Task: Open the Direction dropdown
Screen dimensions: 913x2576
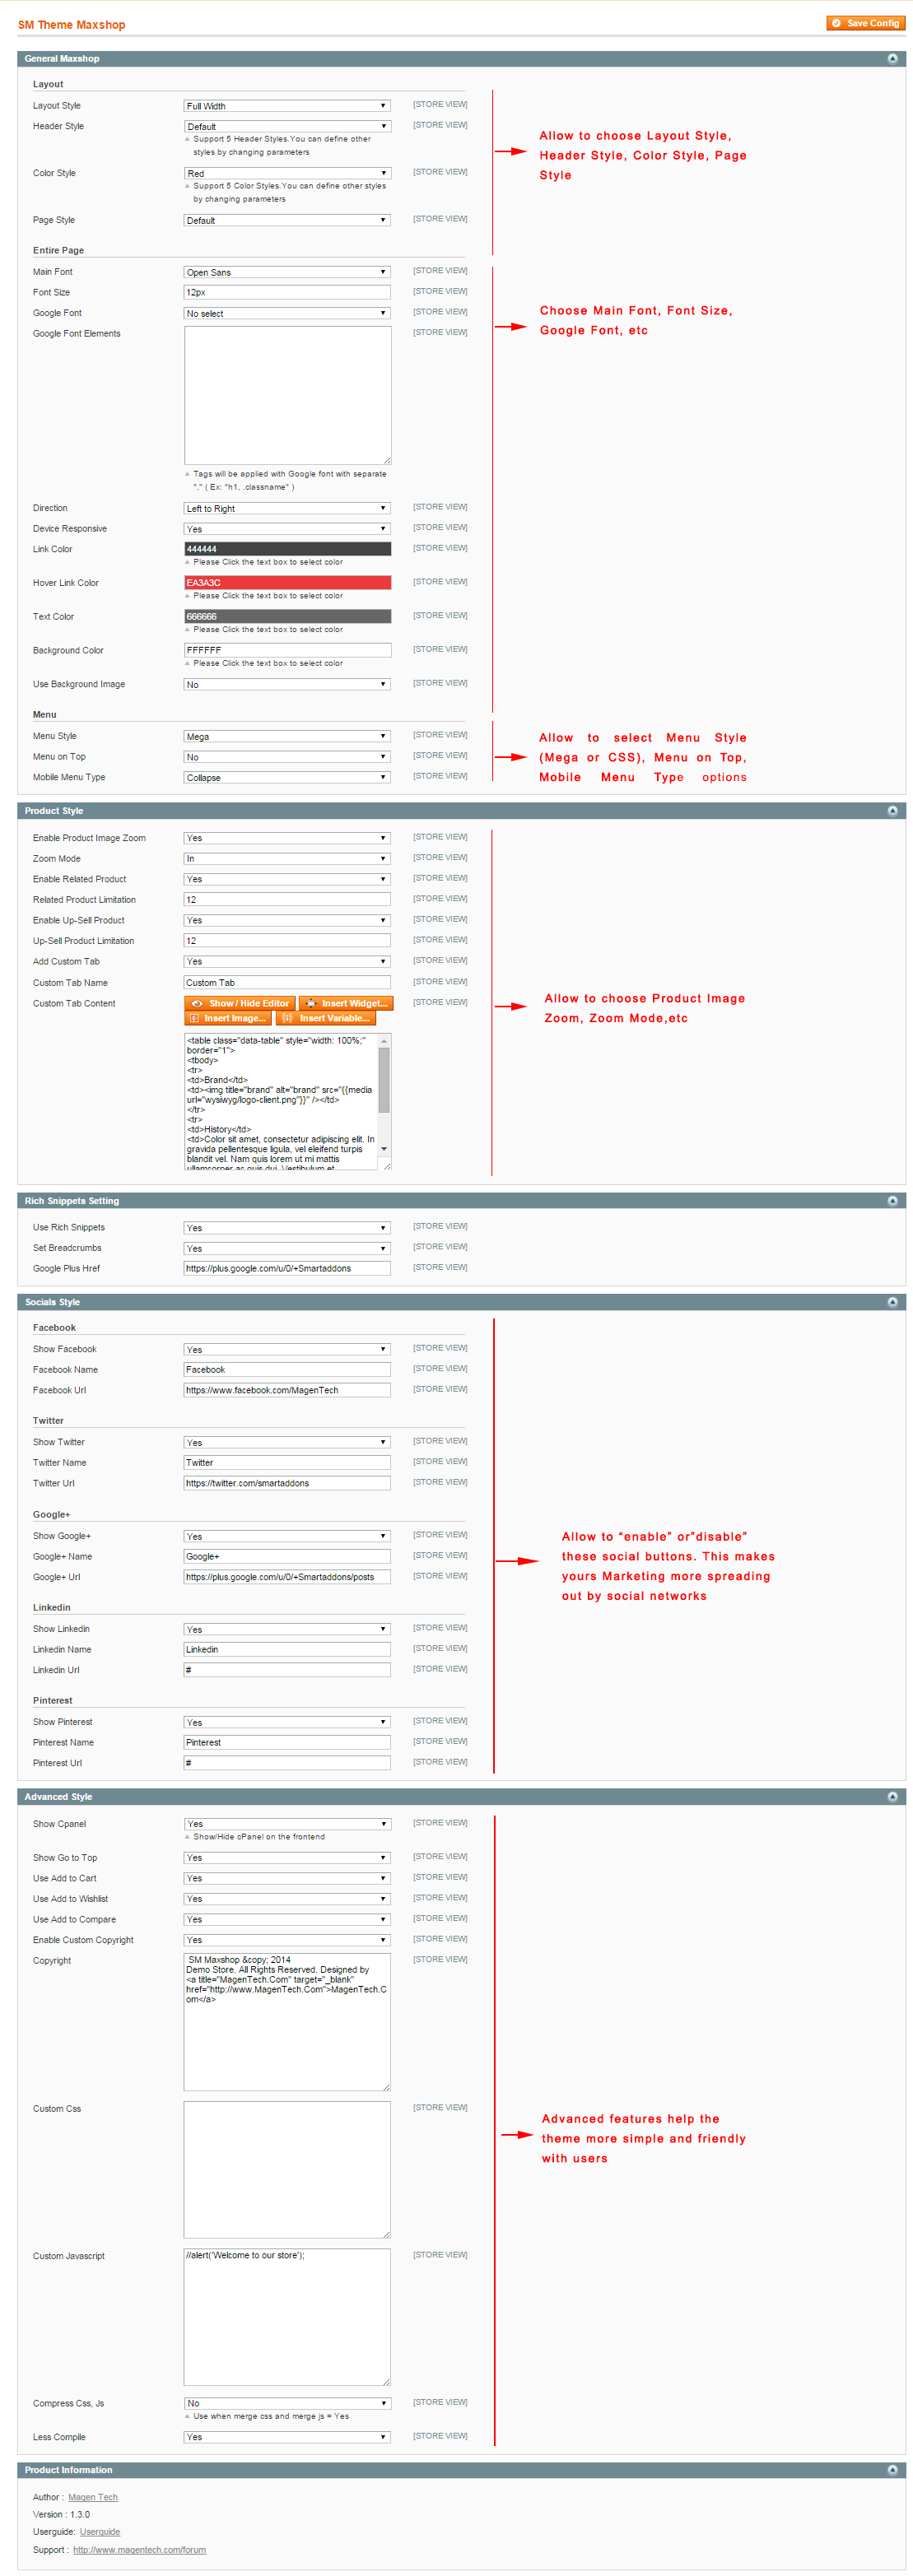Action: 287,509
